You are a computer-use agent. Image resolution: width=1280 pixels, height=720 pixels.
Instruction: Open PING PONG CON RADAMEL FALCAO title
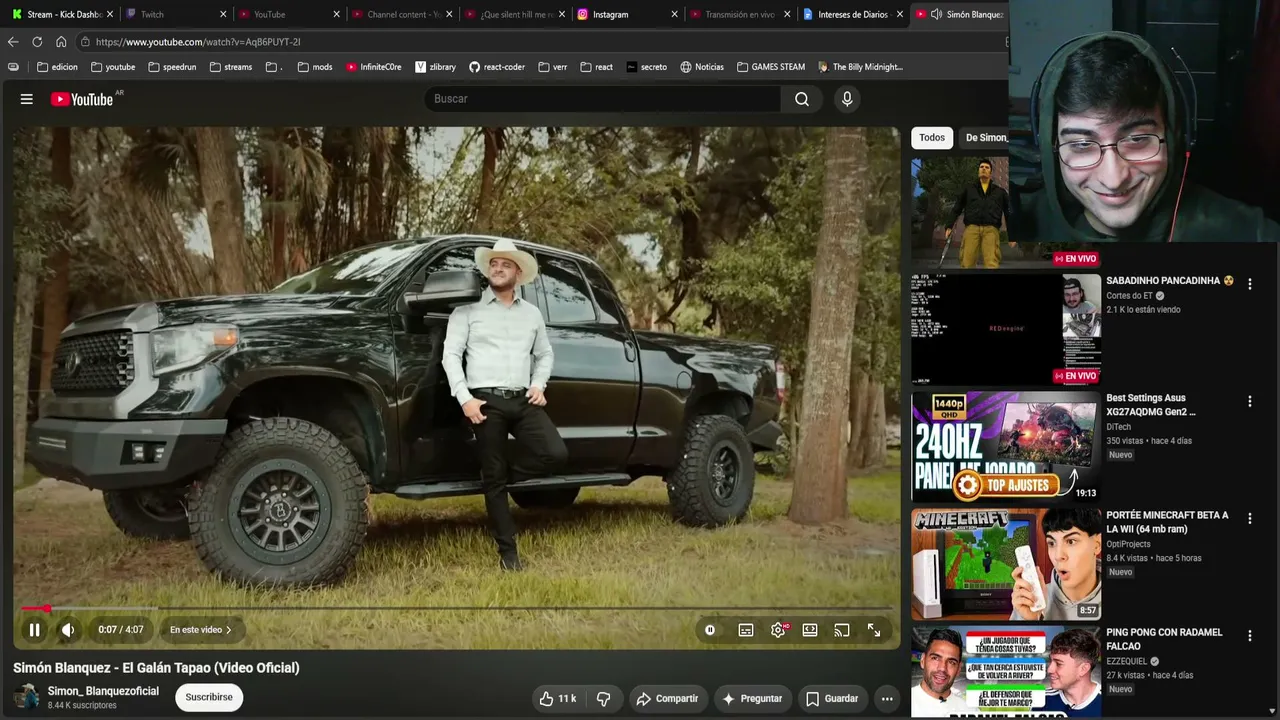point(1164,639)
